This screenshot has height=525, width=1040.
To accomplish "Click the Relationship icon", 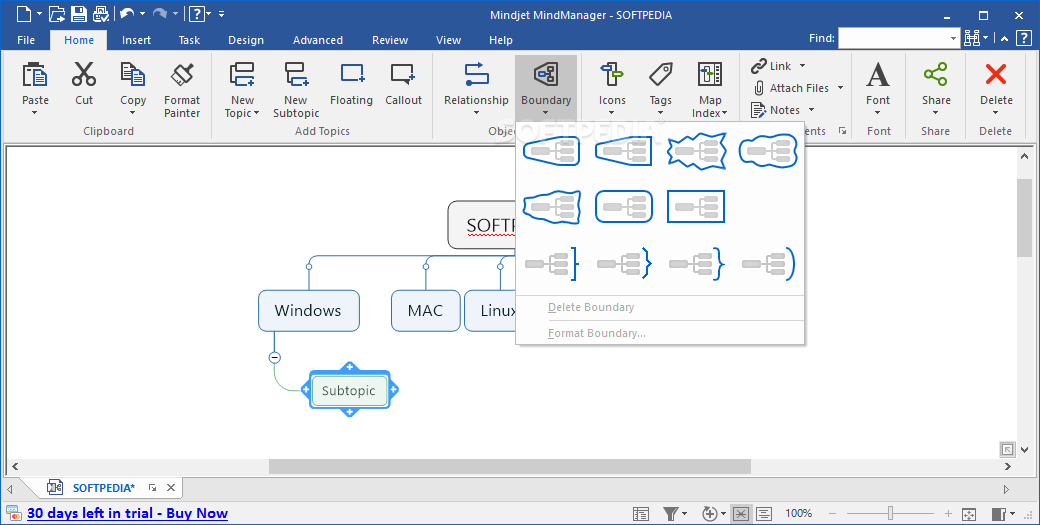I will coord(476,75).
